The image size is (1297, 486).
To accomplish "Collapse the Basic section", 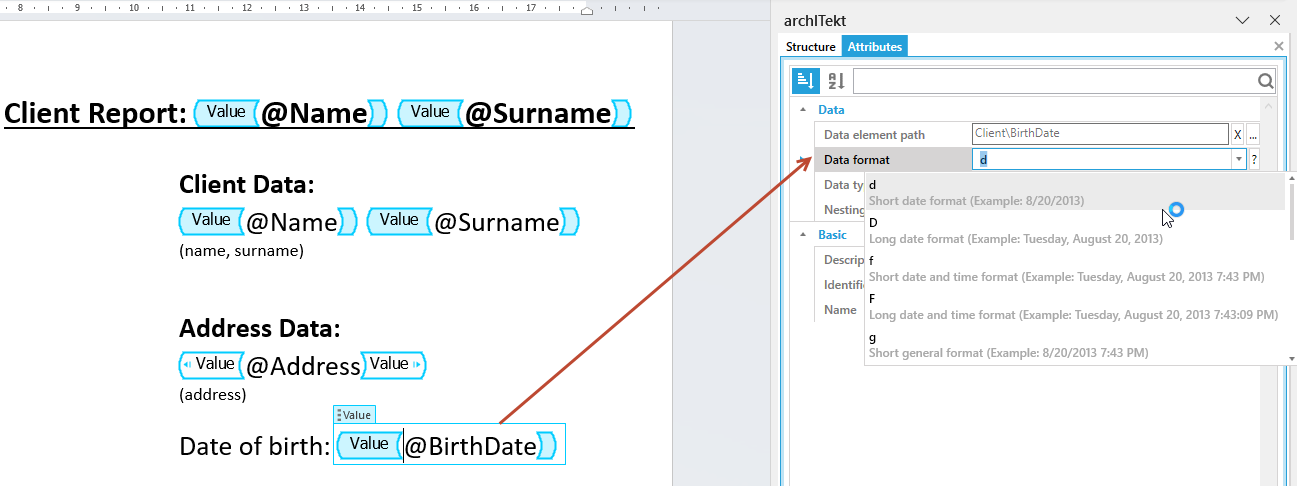I will pos(802,235).
